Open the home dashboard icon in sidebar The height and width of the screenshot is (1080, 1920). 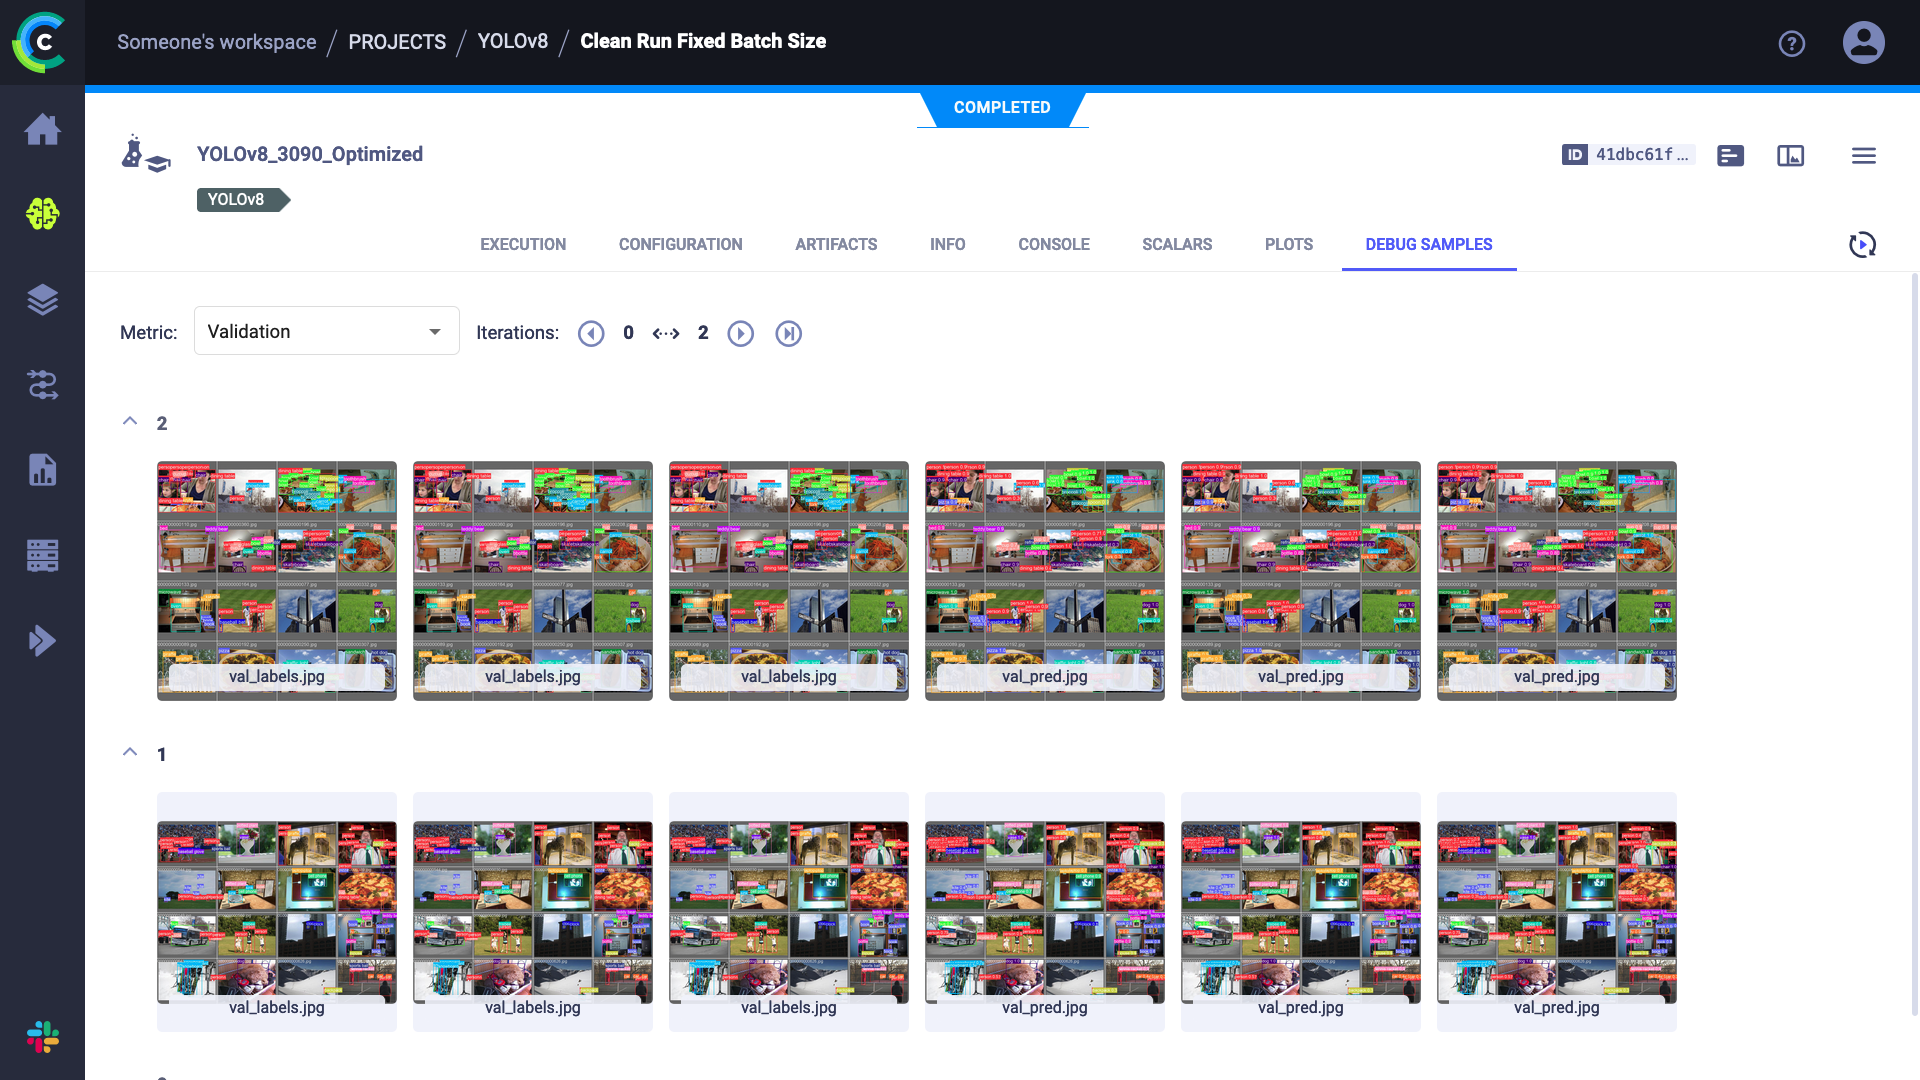(x=42, y=129)
